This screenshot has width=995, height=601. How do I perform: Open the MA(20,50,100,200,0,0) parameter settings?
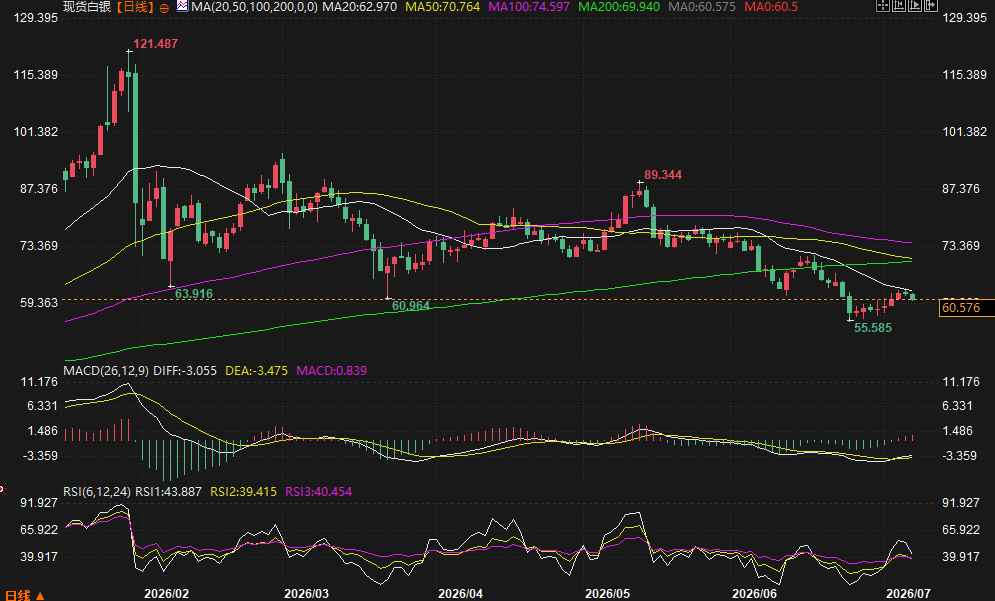[254, 7]
